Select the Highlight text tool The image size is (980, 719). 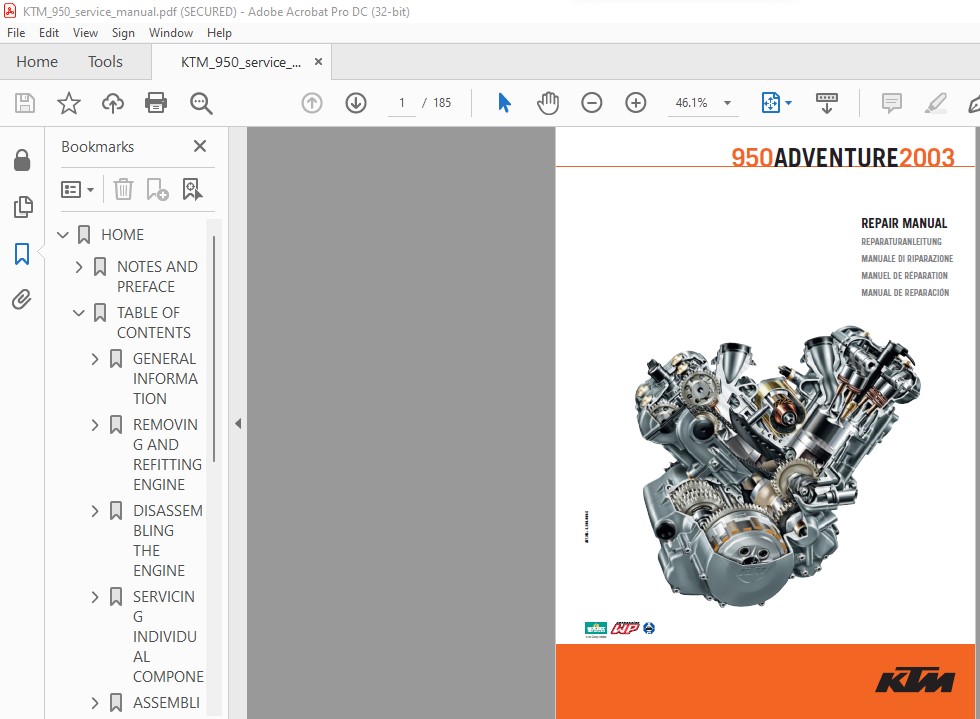(936, 103)
